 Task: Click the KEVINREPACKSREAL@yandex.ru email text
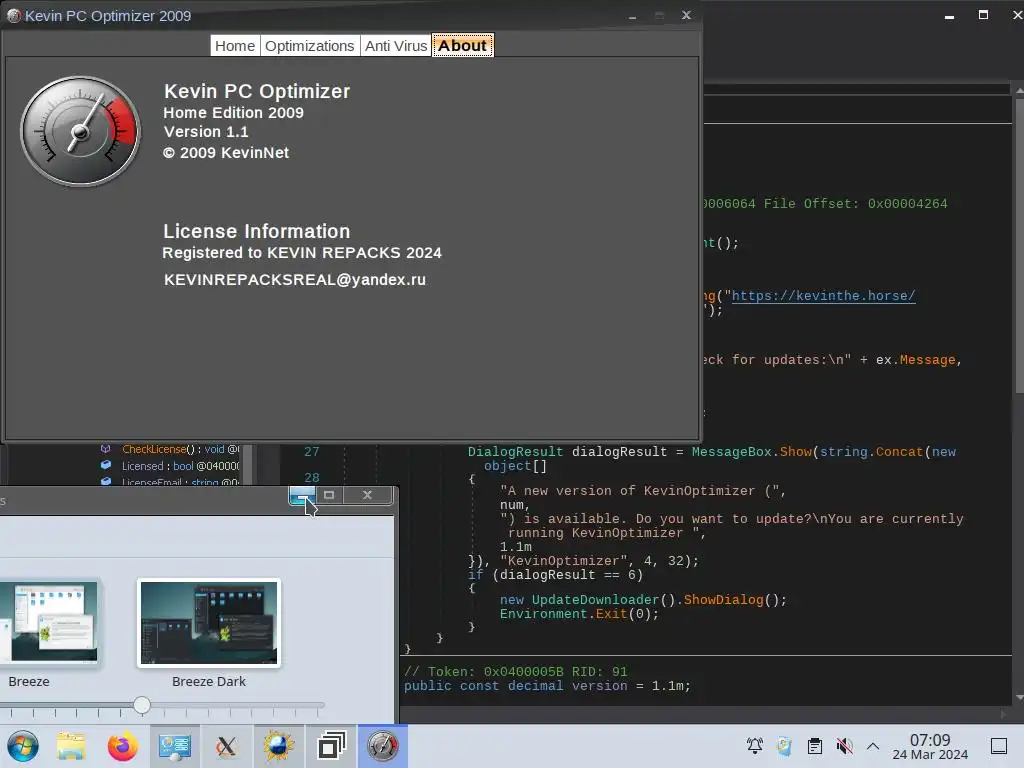click(295, 280)
